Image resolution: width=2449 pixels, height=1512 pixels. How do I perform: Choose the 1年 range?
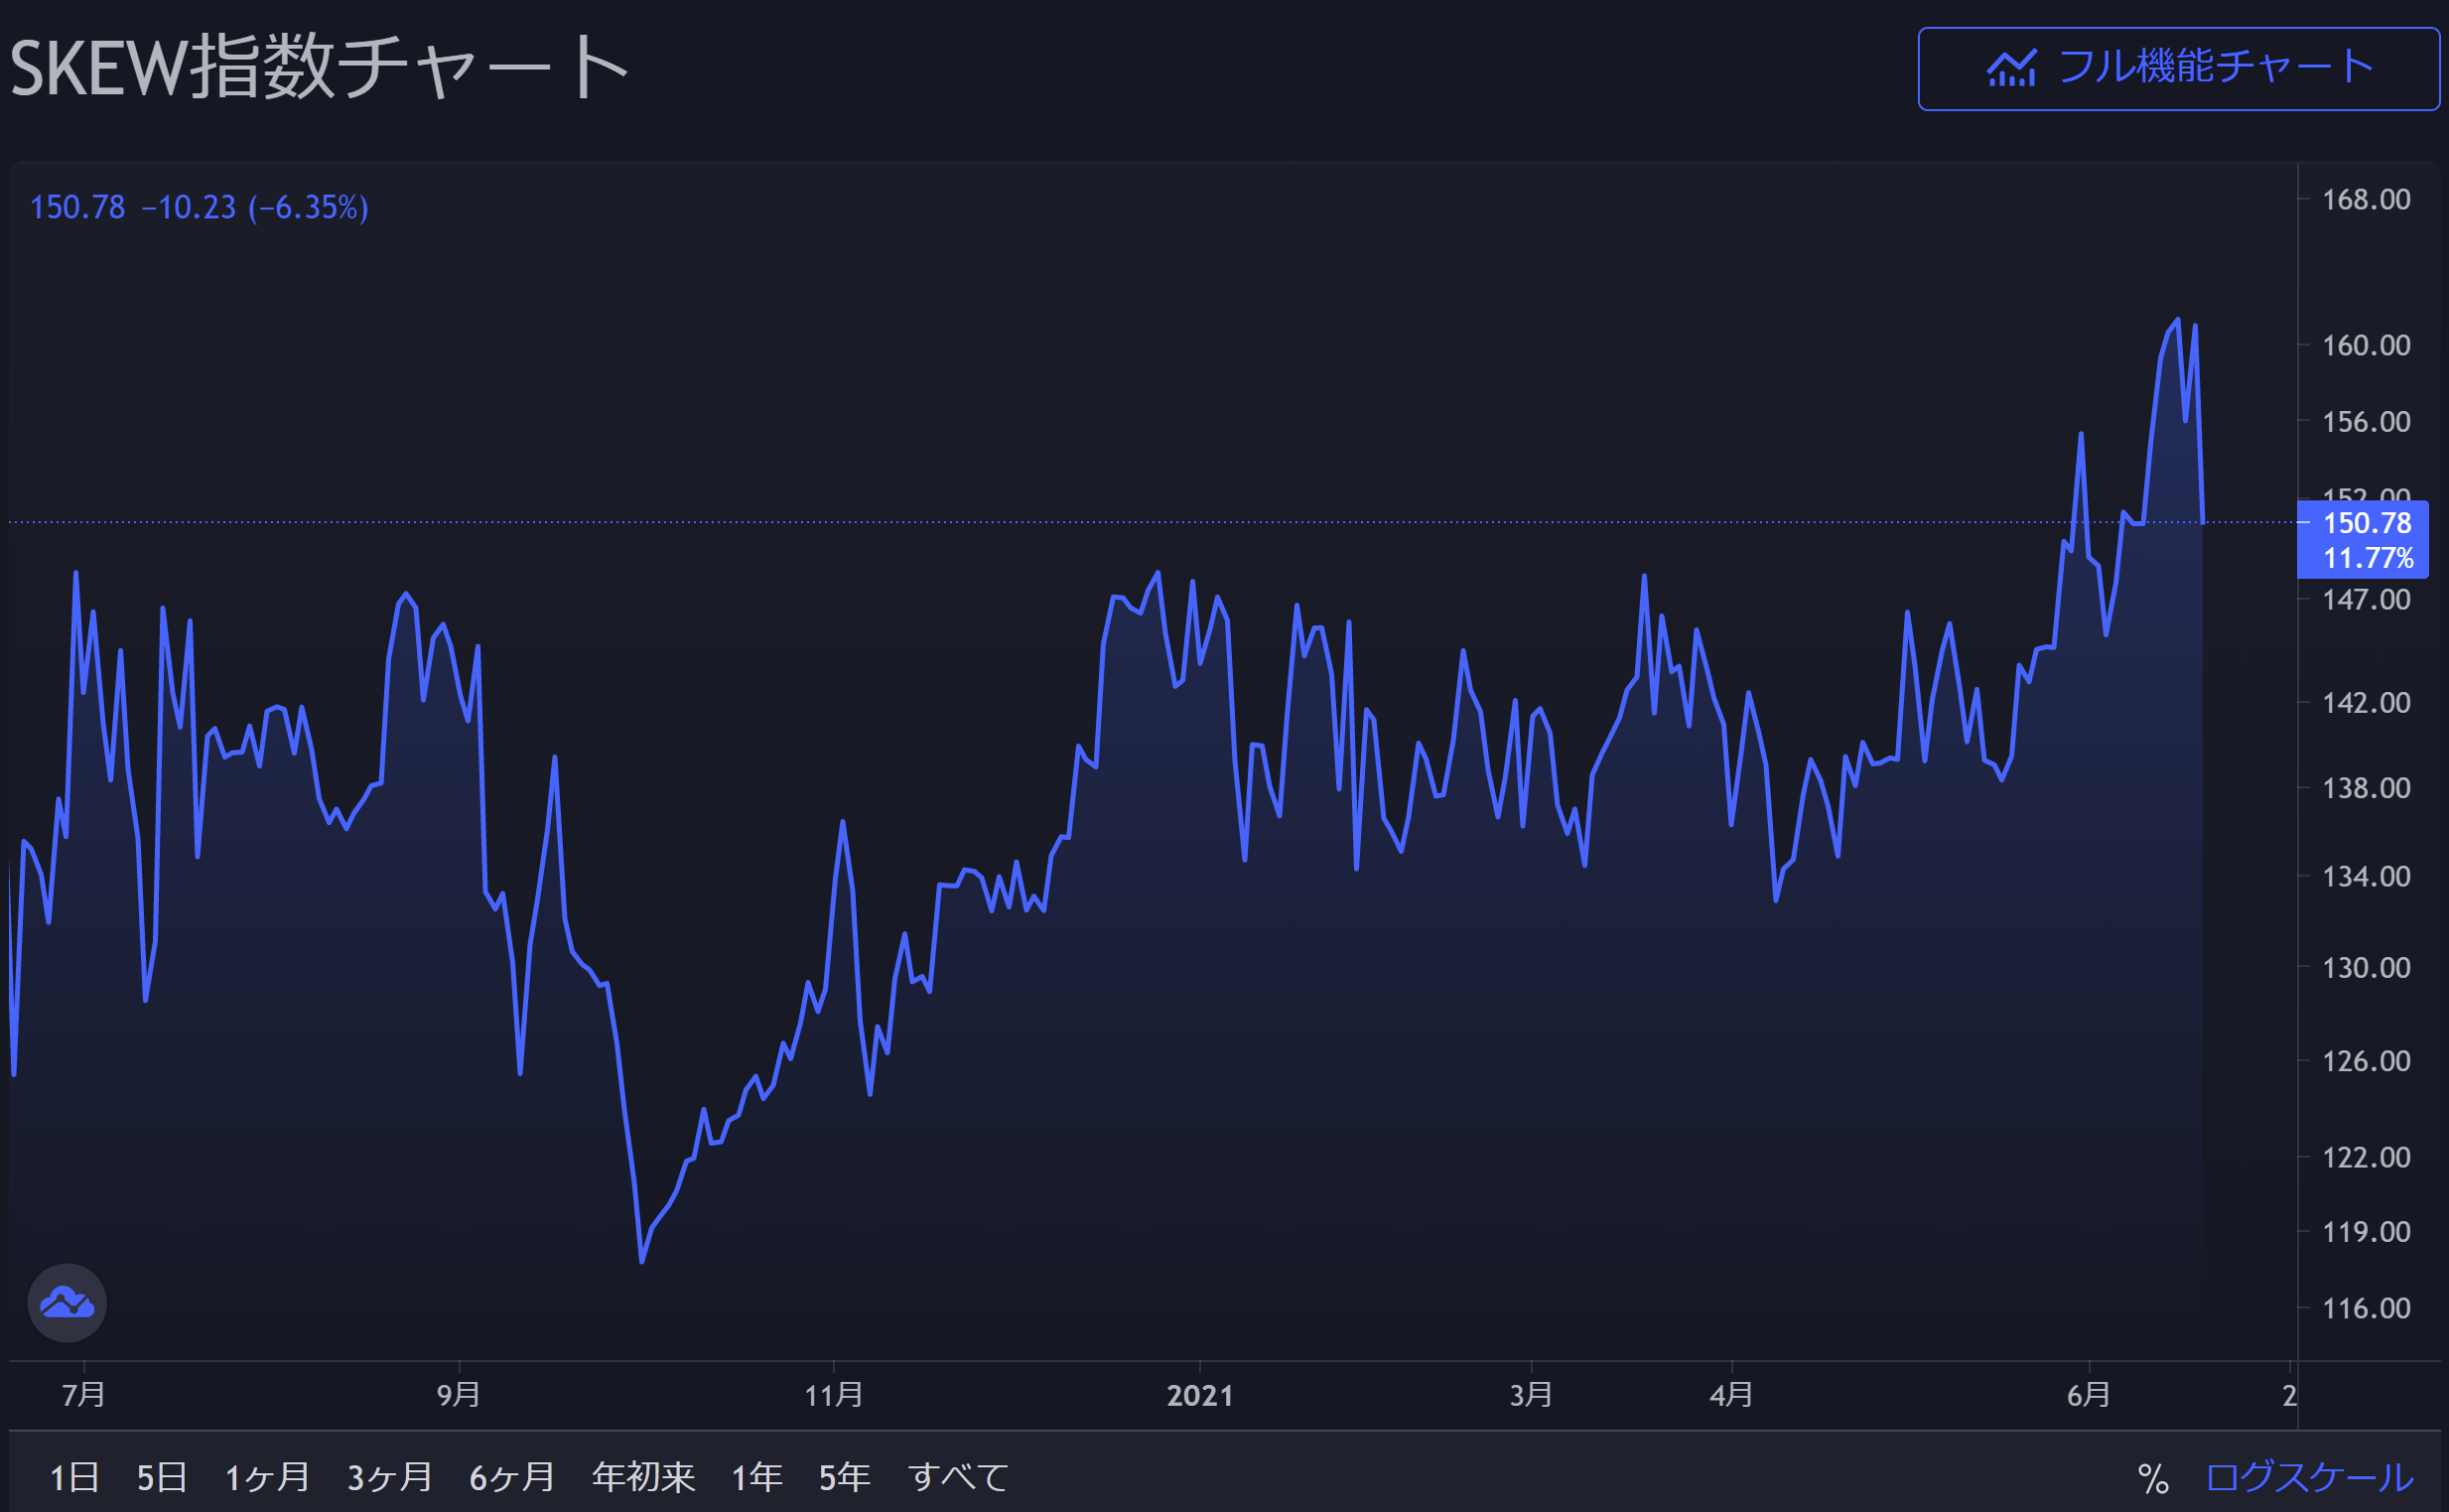pyautogui.click(x=757, y=1477)
